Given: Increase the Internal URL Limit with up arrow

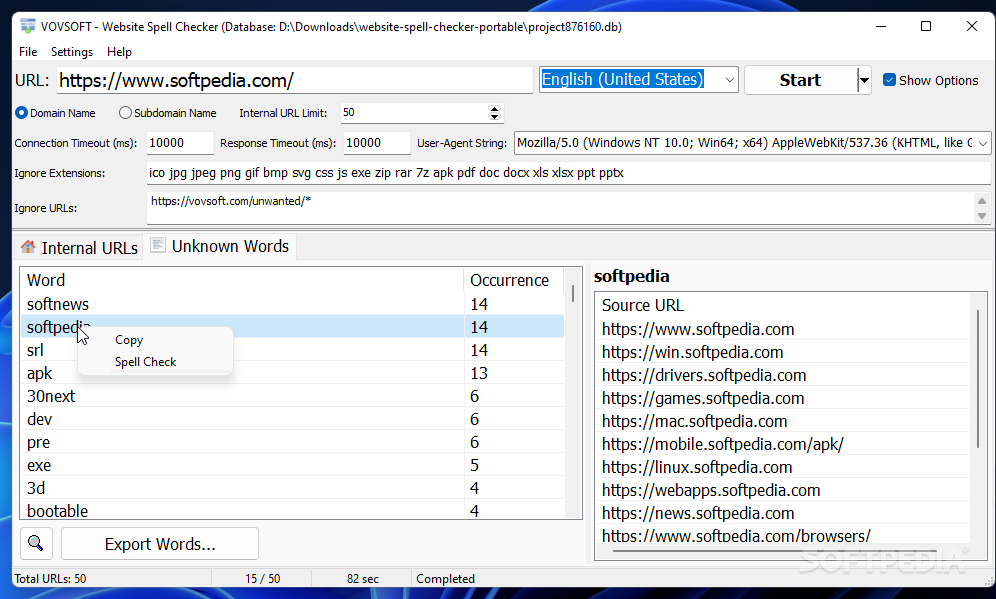Looking at the screenshot, I should (x=494, y=109).
